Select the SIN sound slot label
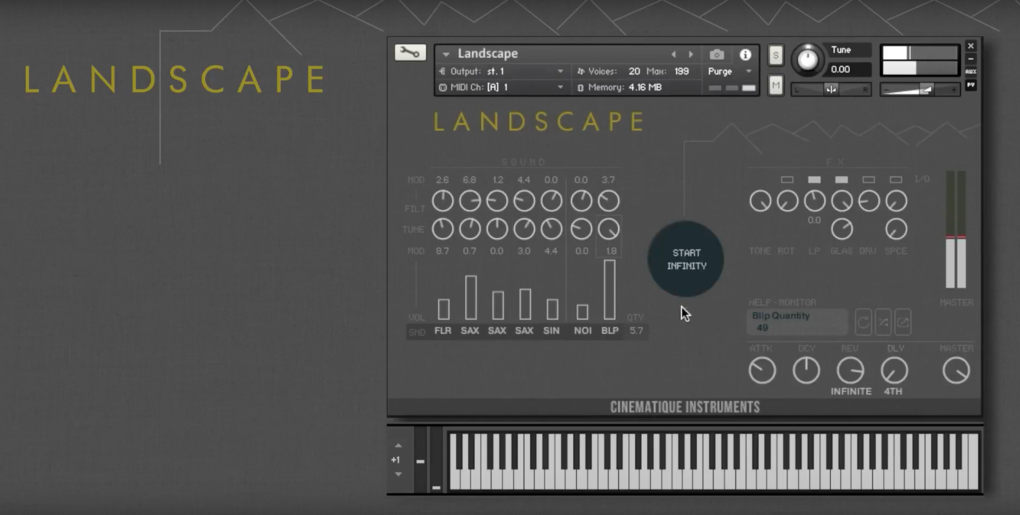 552,331
